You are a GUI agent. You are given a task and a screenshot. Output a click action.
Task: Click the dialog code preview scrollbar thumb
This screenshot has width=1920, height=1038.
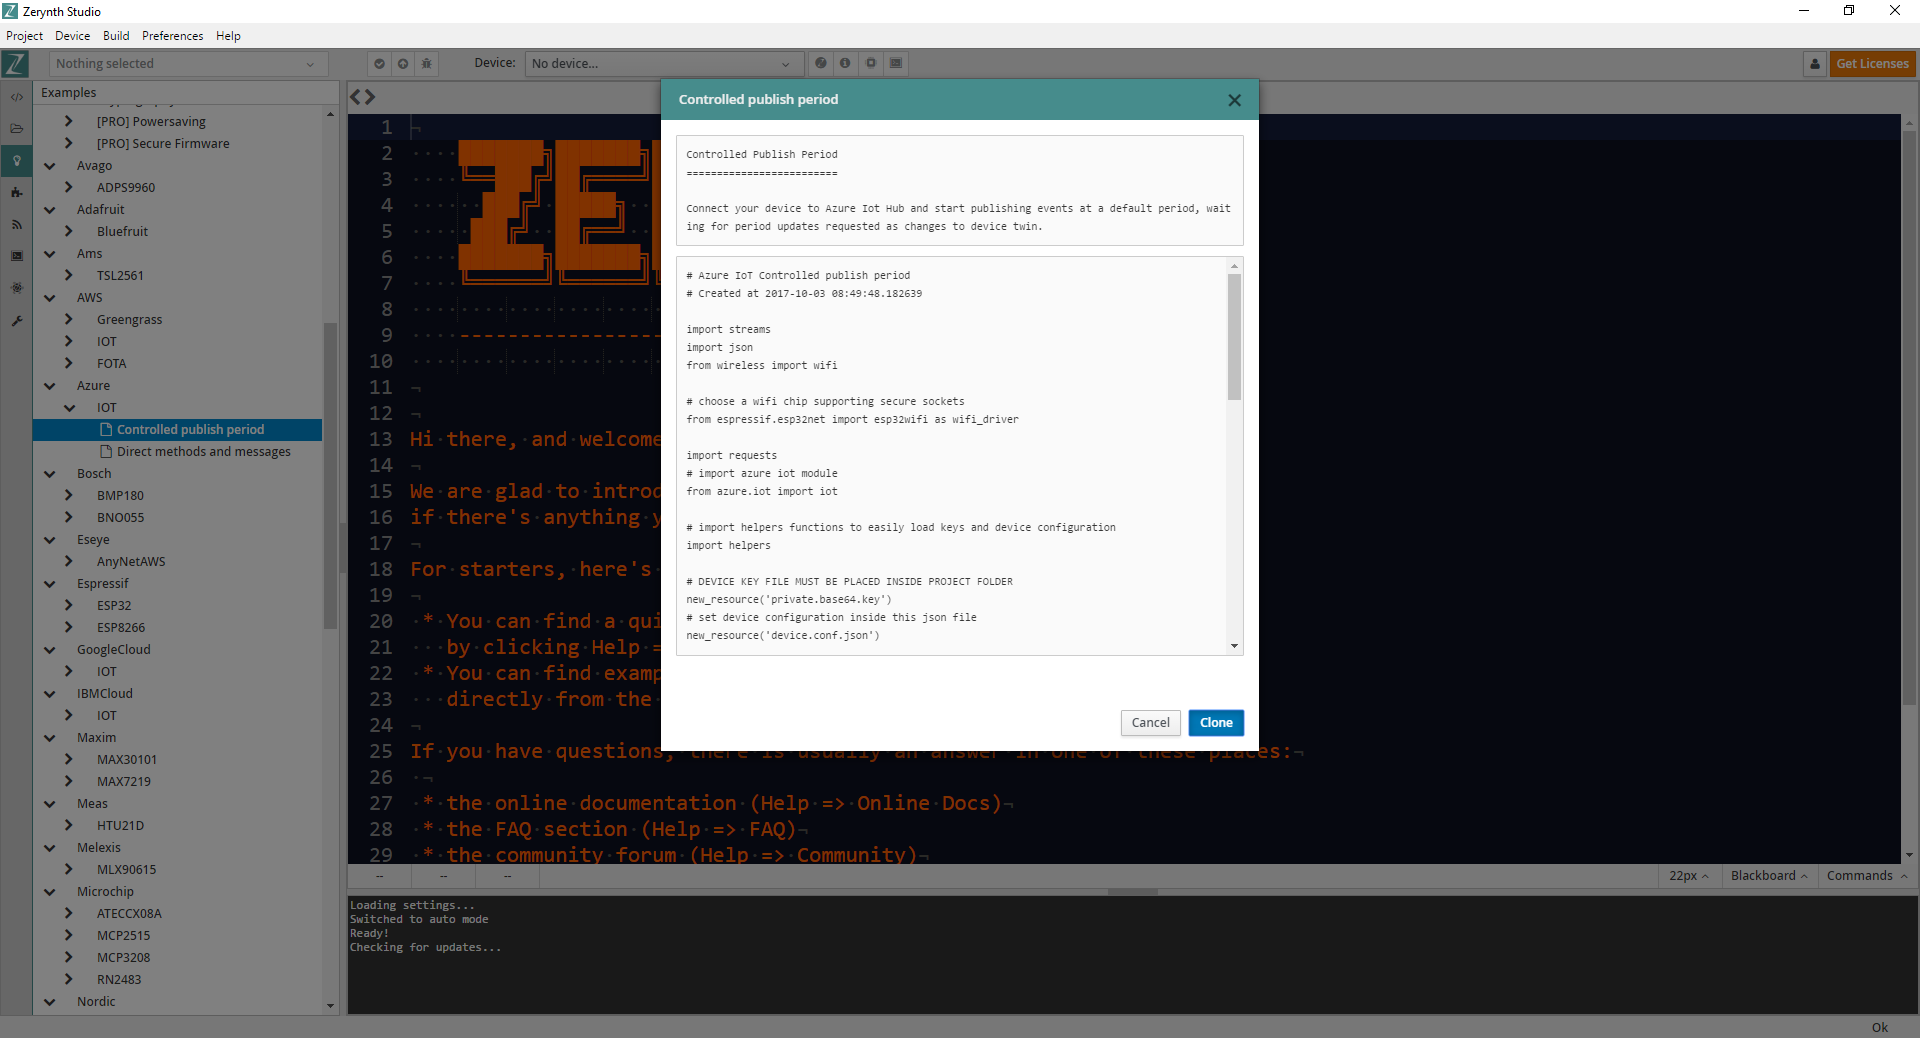pyautogui.click(x=1234, y=336)
